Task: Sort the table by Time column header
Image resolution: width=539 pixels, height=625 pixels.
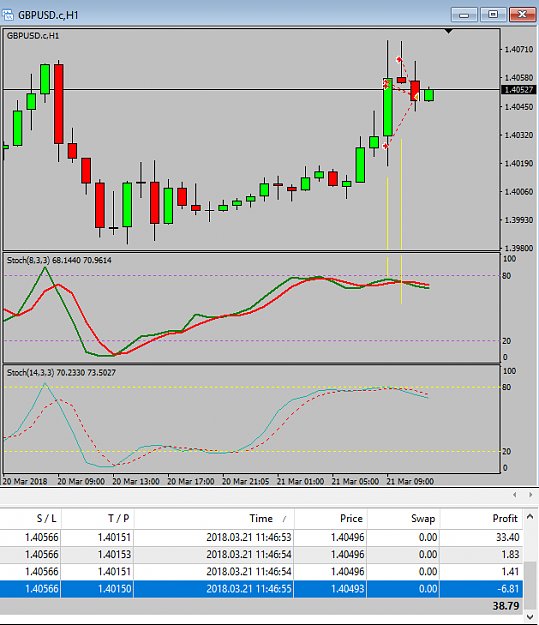Action: 261,518
